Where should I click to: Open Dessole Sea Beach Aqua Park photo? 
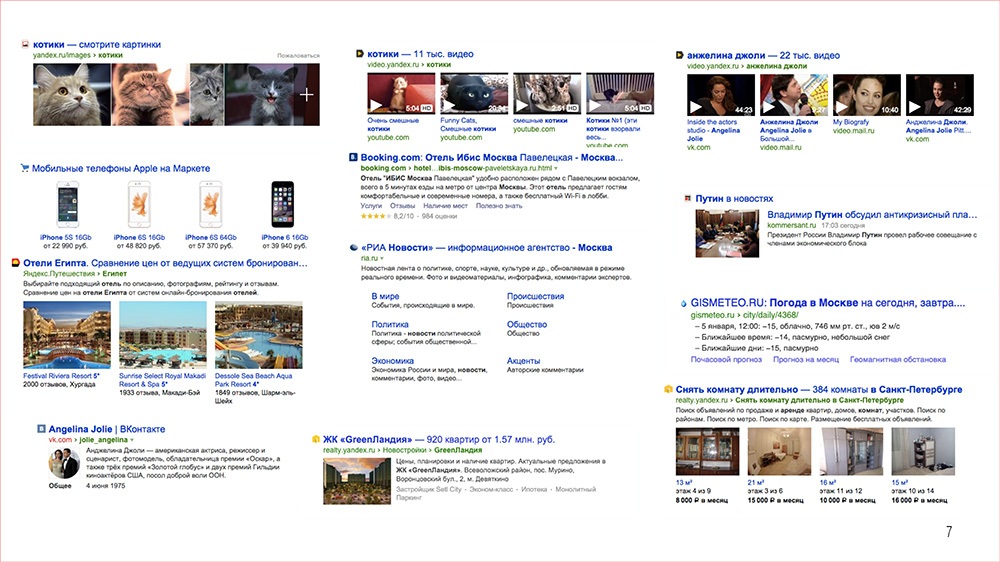coord(258,335)
